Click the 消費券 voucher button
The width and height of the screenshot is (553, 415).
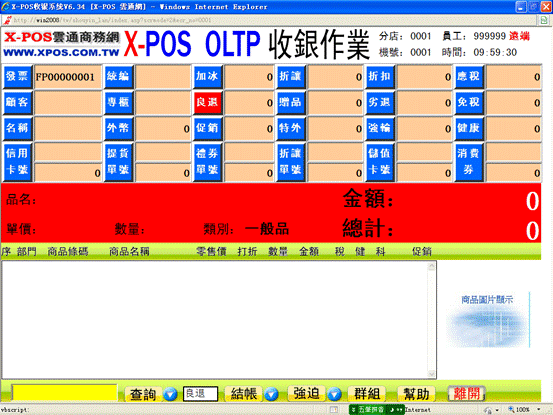click(x=469, y=162)
